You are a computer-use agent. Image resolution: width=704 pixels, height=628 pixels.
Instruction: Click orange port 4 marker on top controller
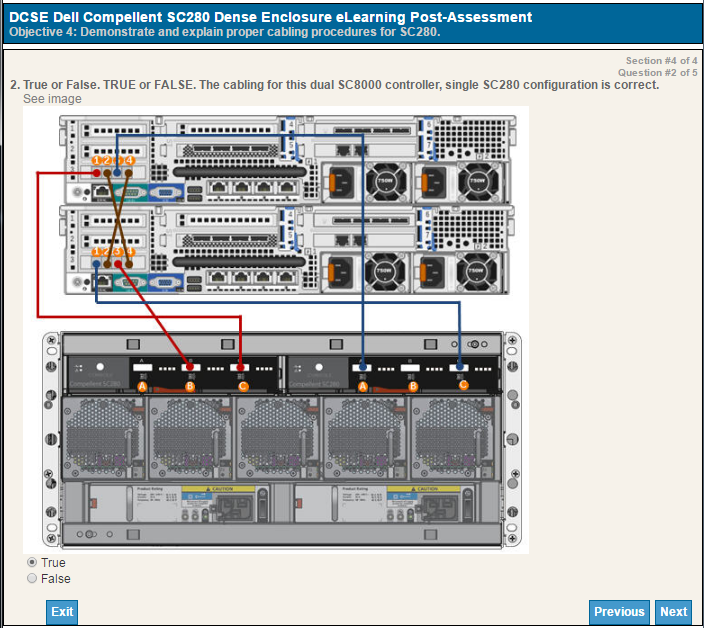[129, 160]
